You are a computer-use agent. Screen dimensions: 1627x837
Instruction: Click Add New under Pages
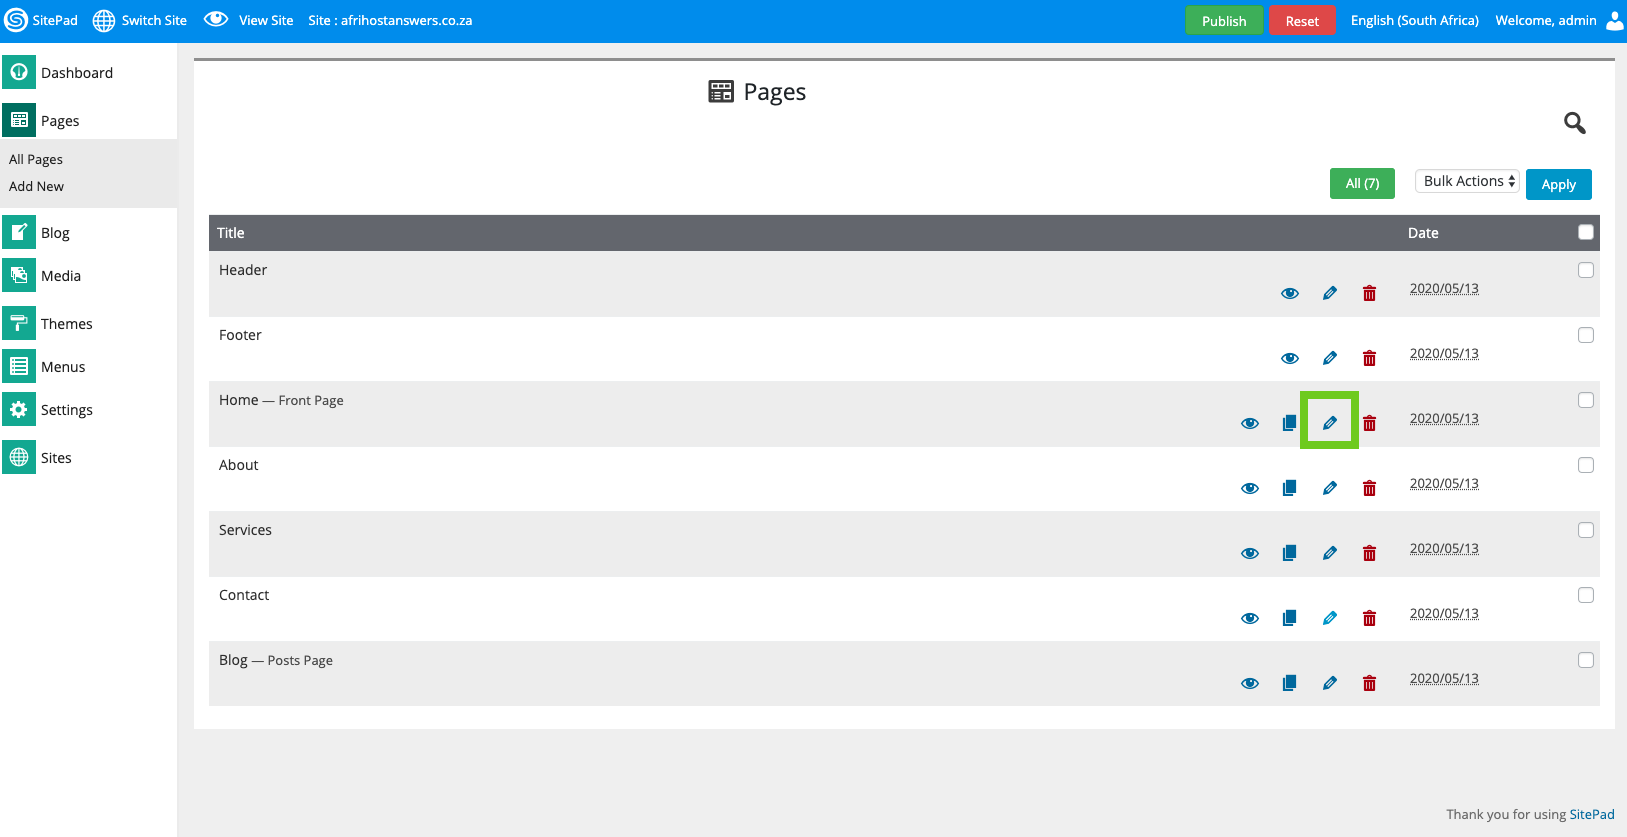click(36, 186)
